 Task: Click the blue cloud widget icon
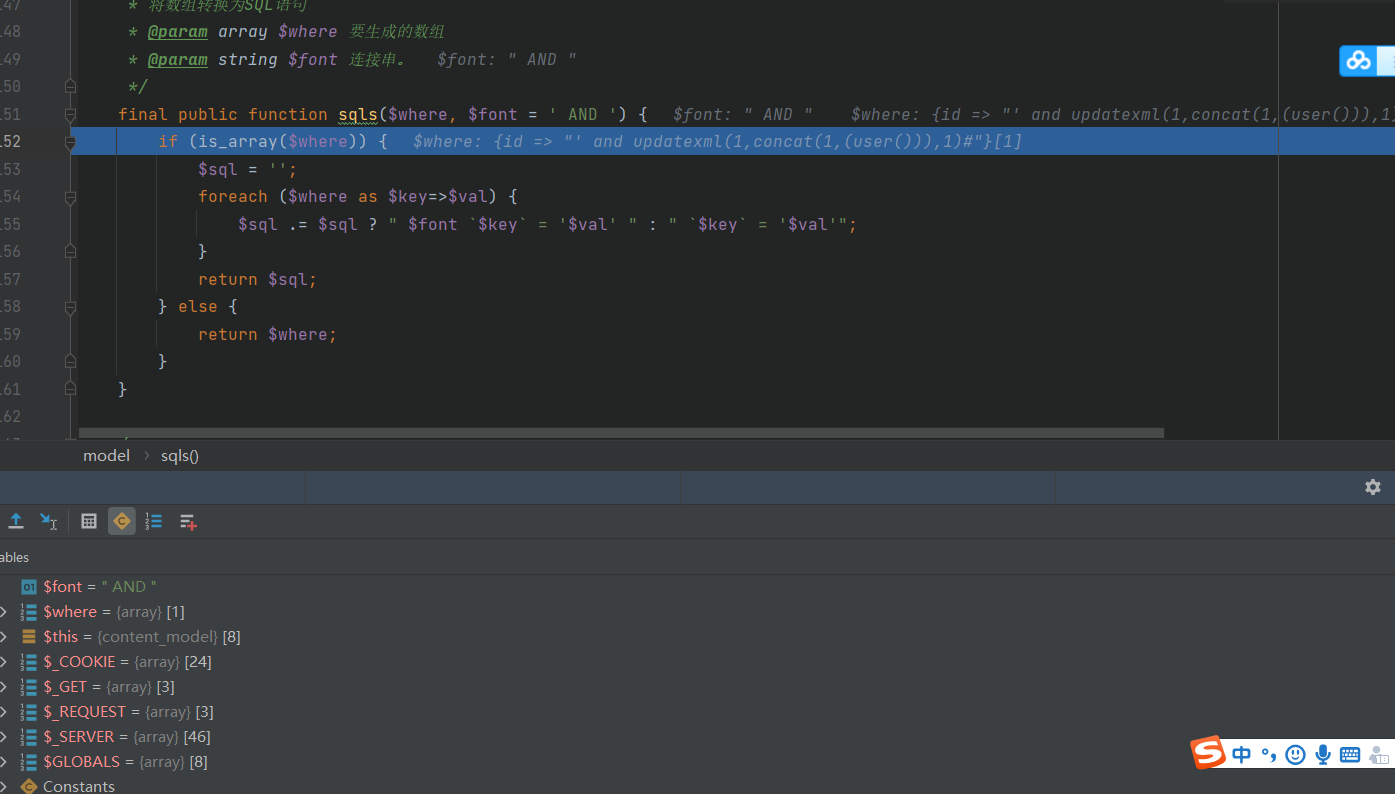(x=1358, y=61)
